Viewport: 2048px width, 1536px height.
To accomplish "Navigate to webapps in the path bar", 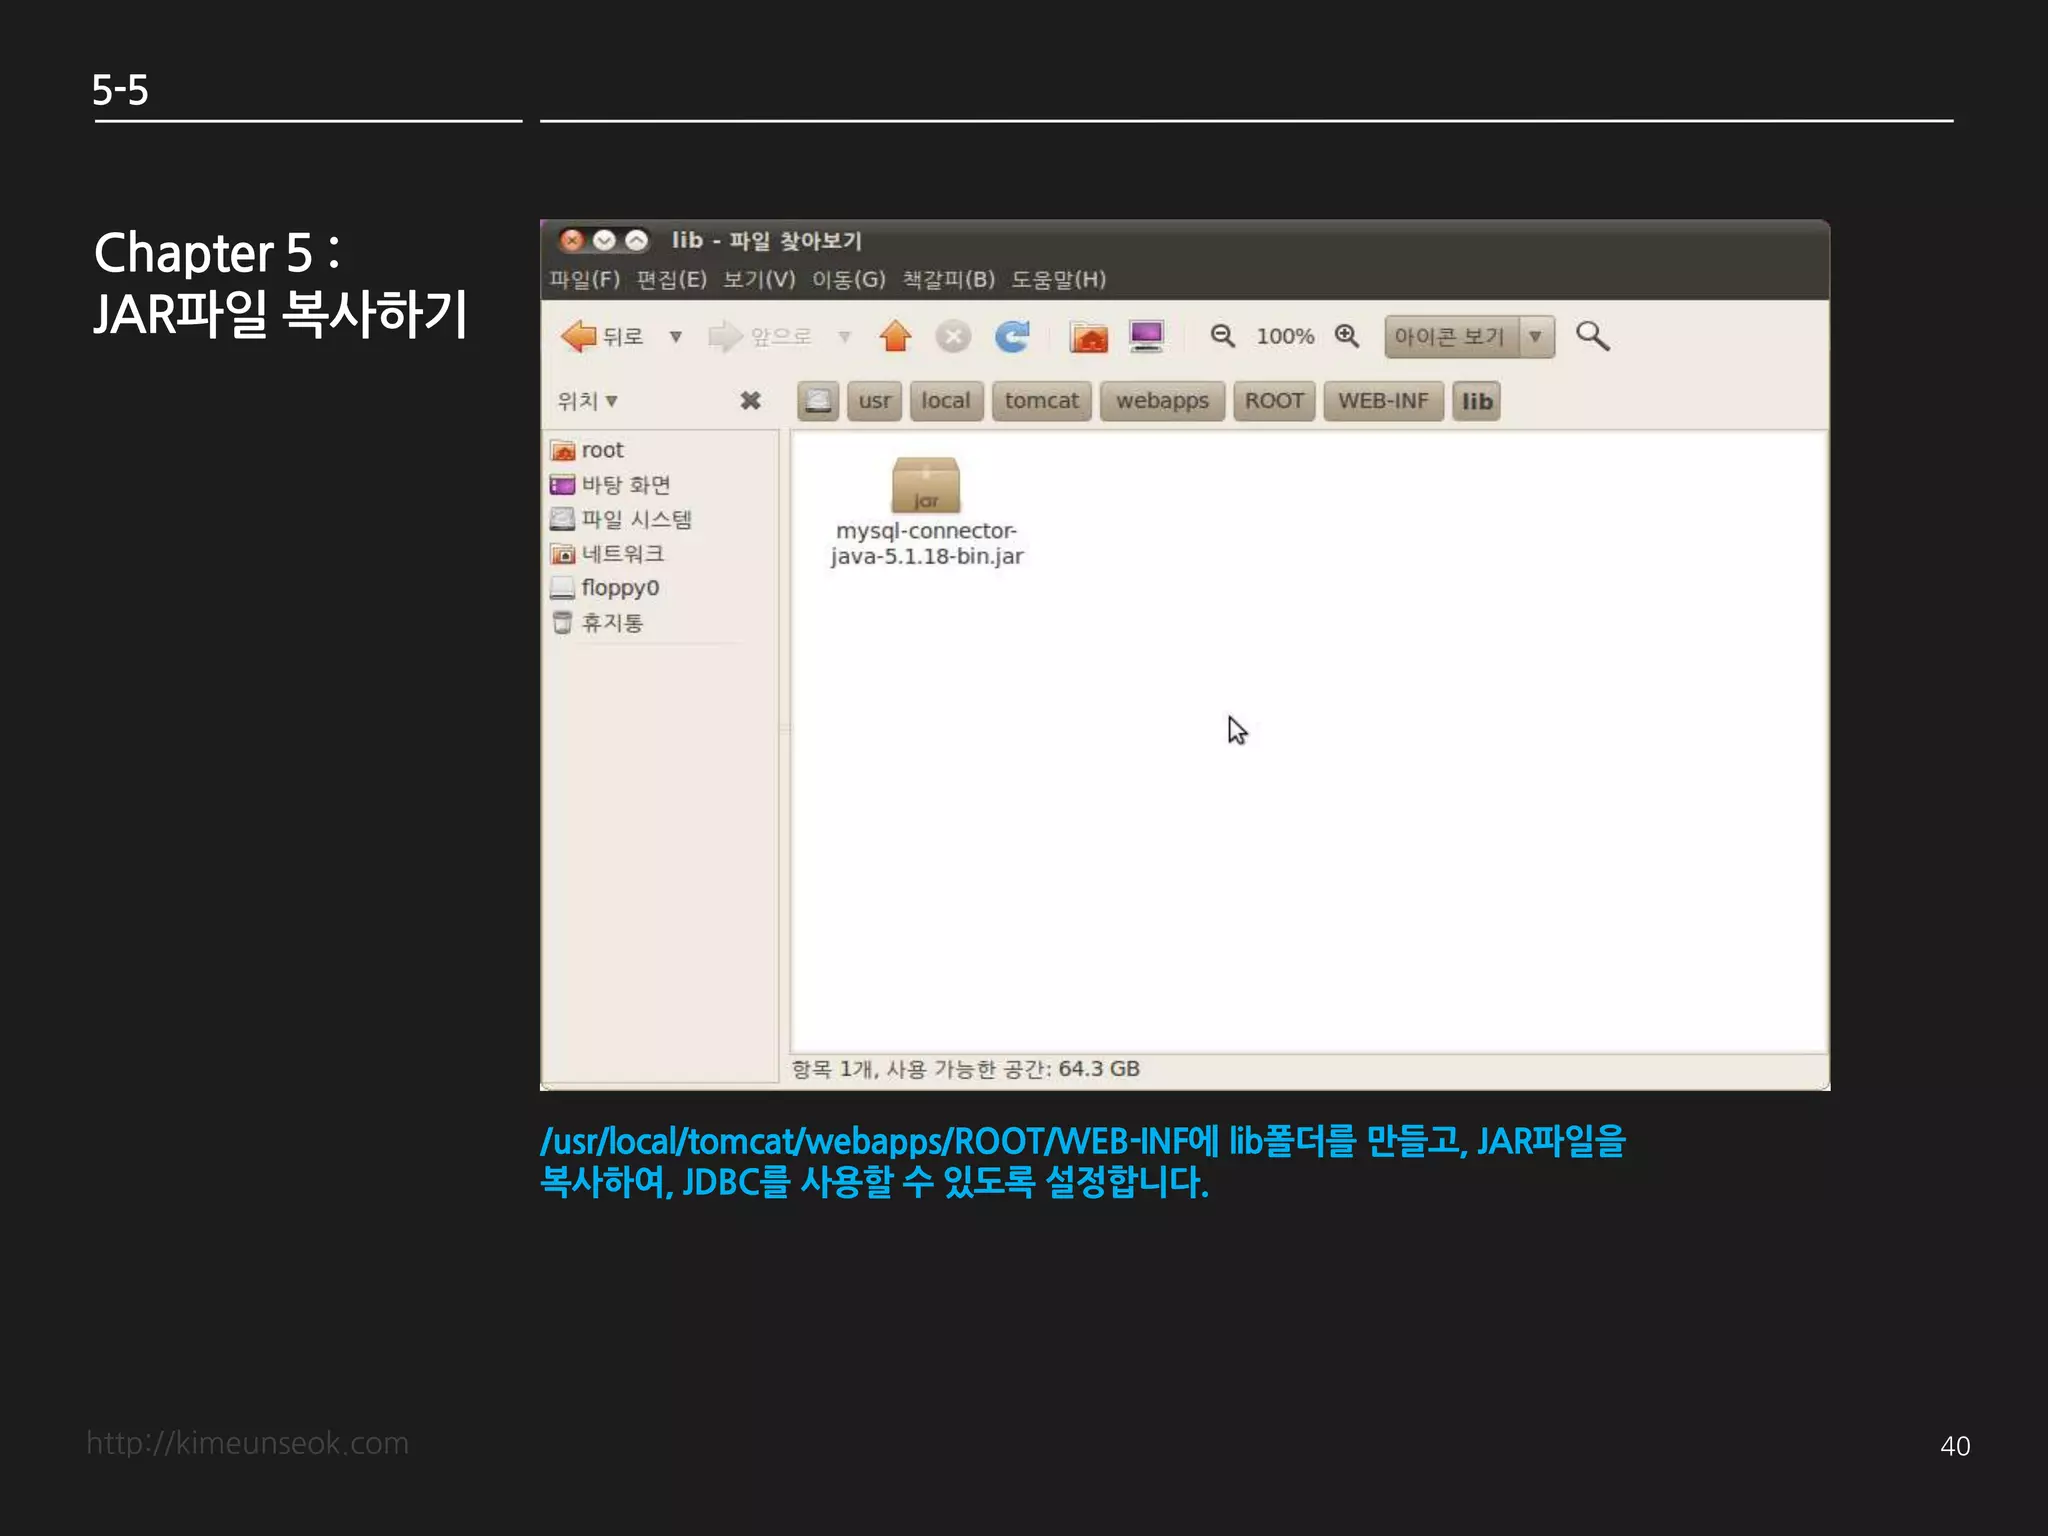I will (x=1162, y=401).
